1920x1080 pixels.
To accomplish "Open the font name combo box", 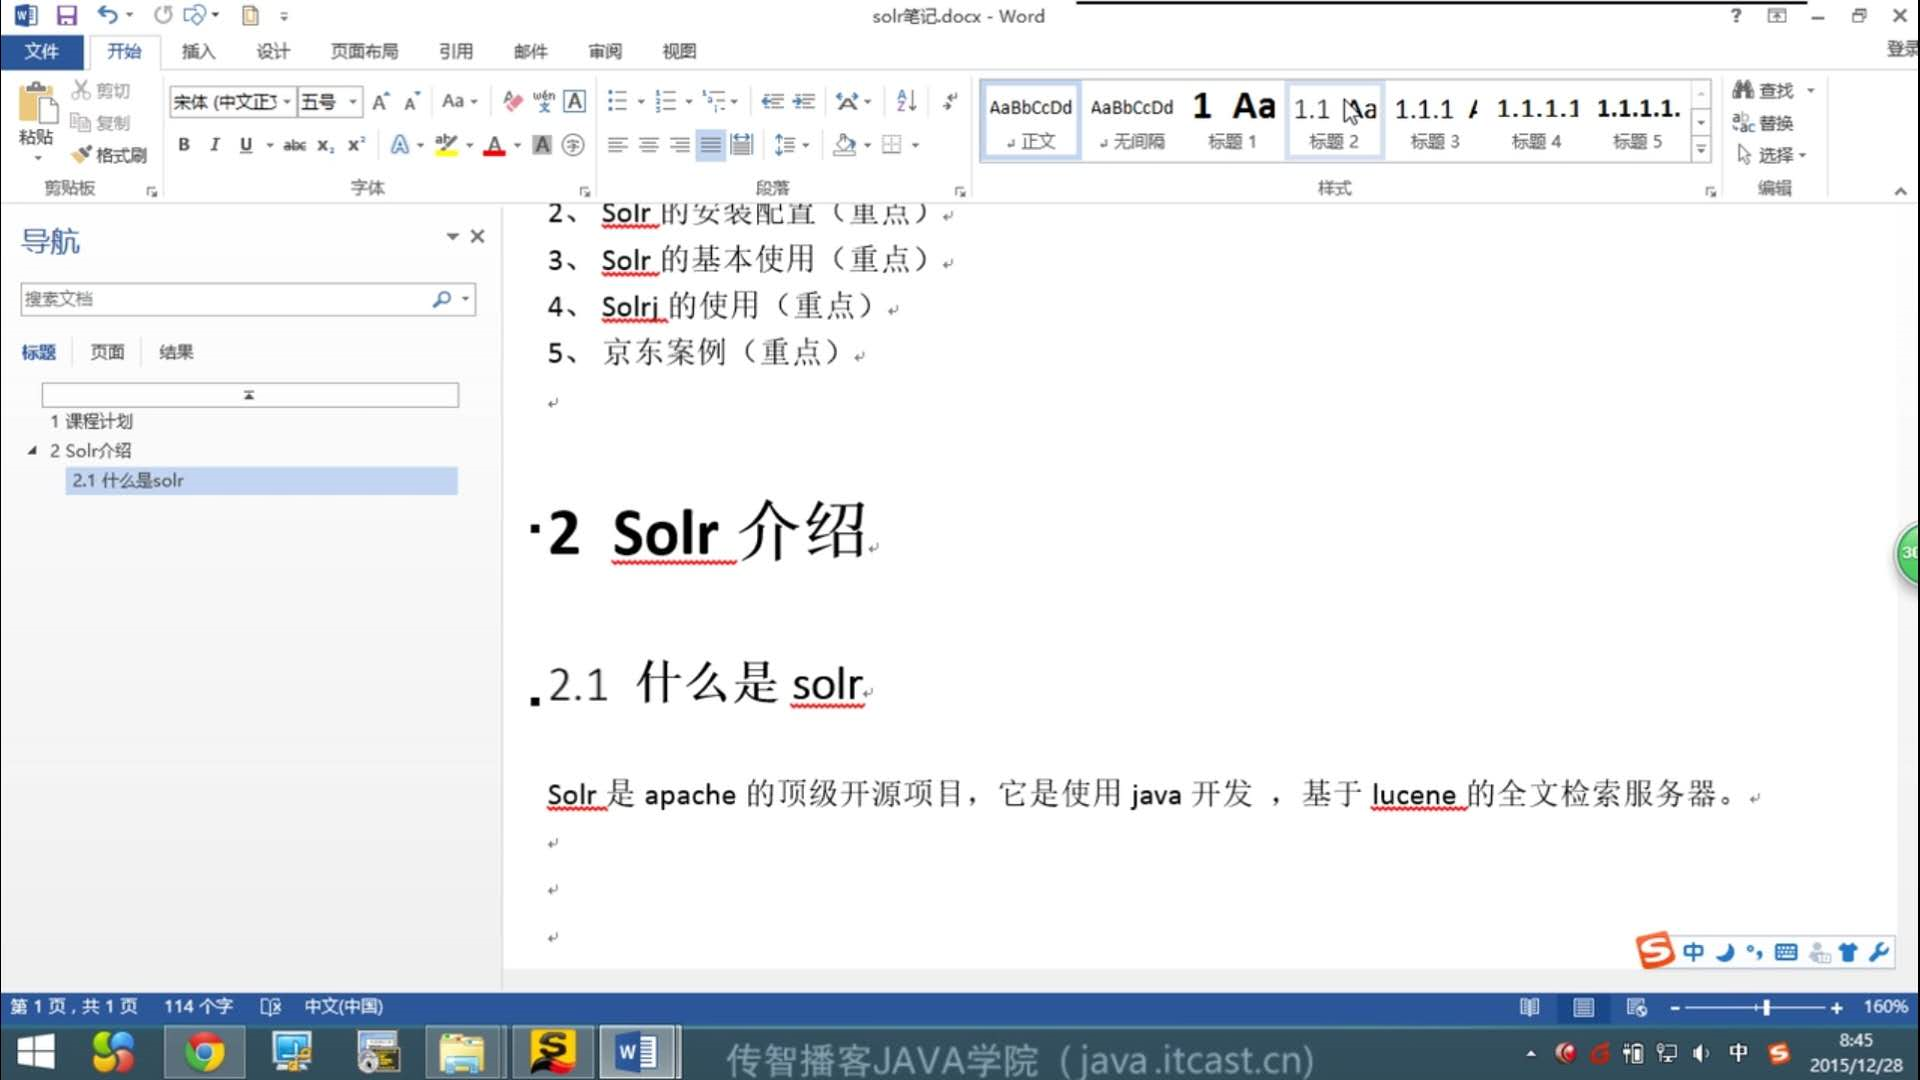I will tap(231, 101).
